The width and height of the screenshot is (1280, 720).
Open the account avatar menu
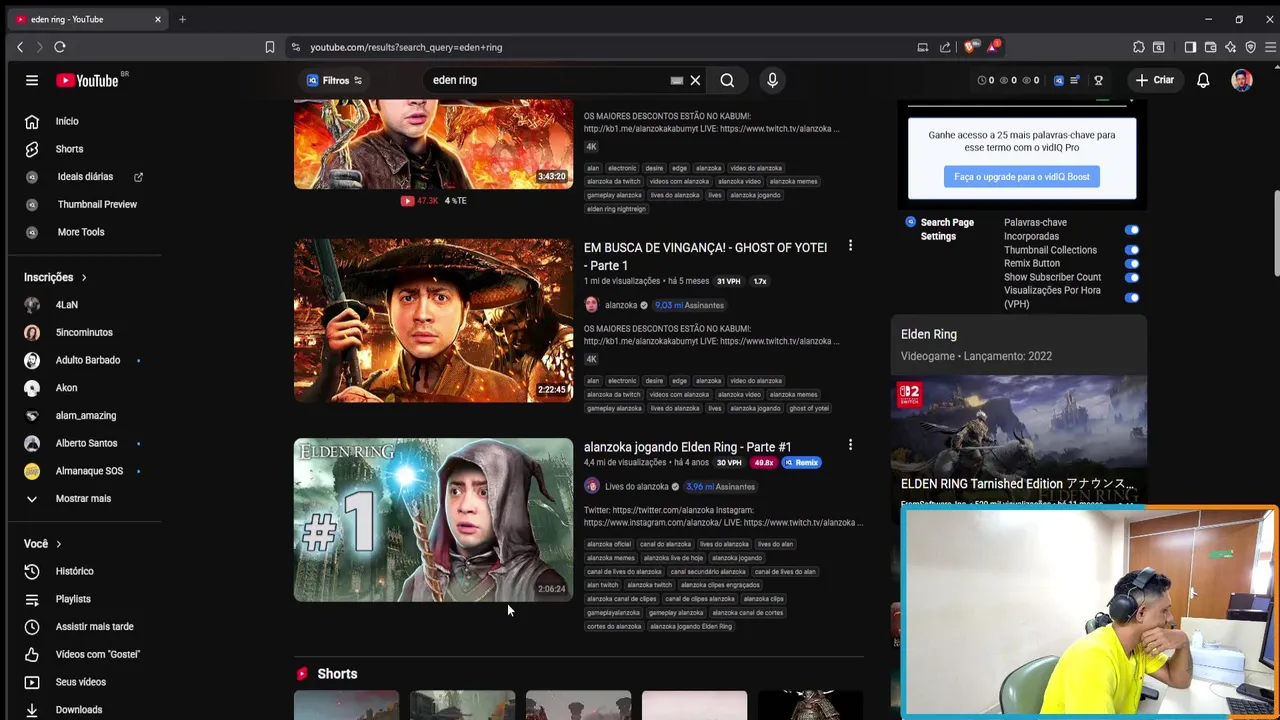[1242, 80]
